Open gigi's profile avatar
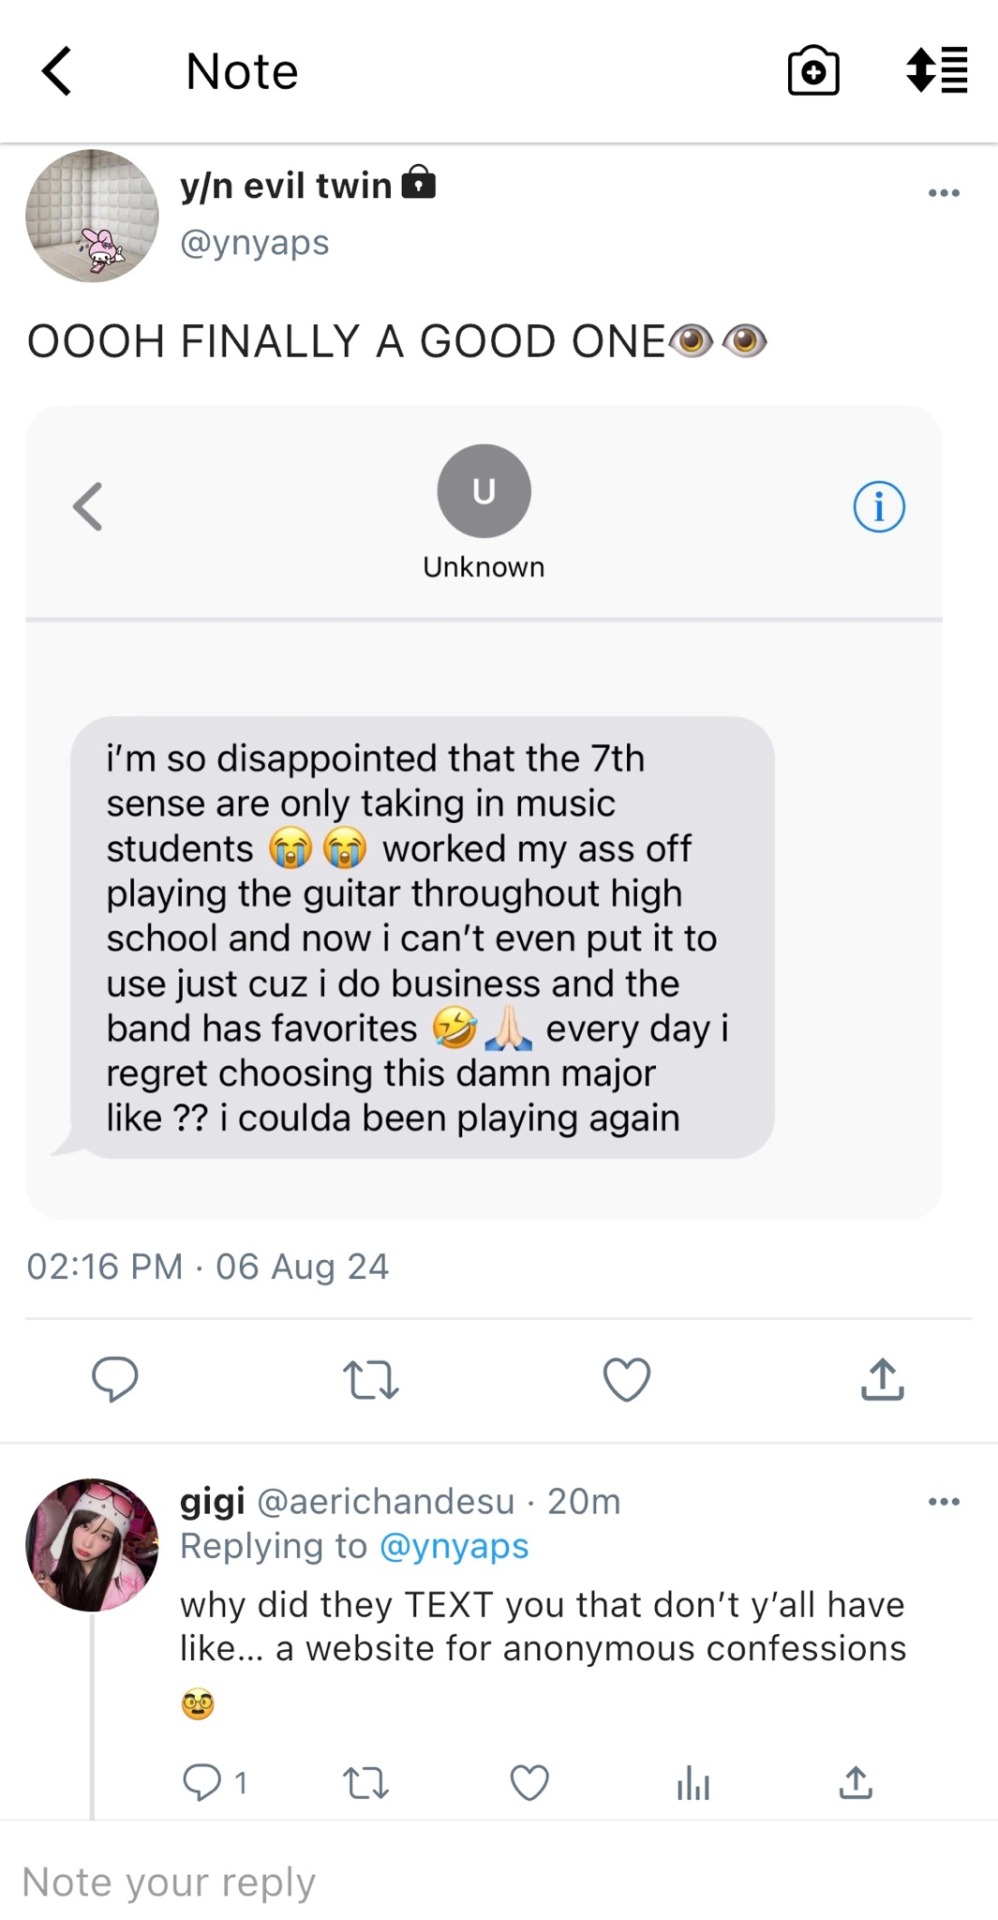Viewport: 998px width, 1920px height. (x=92, y=1545)
